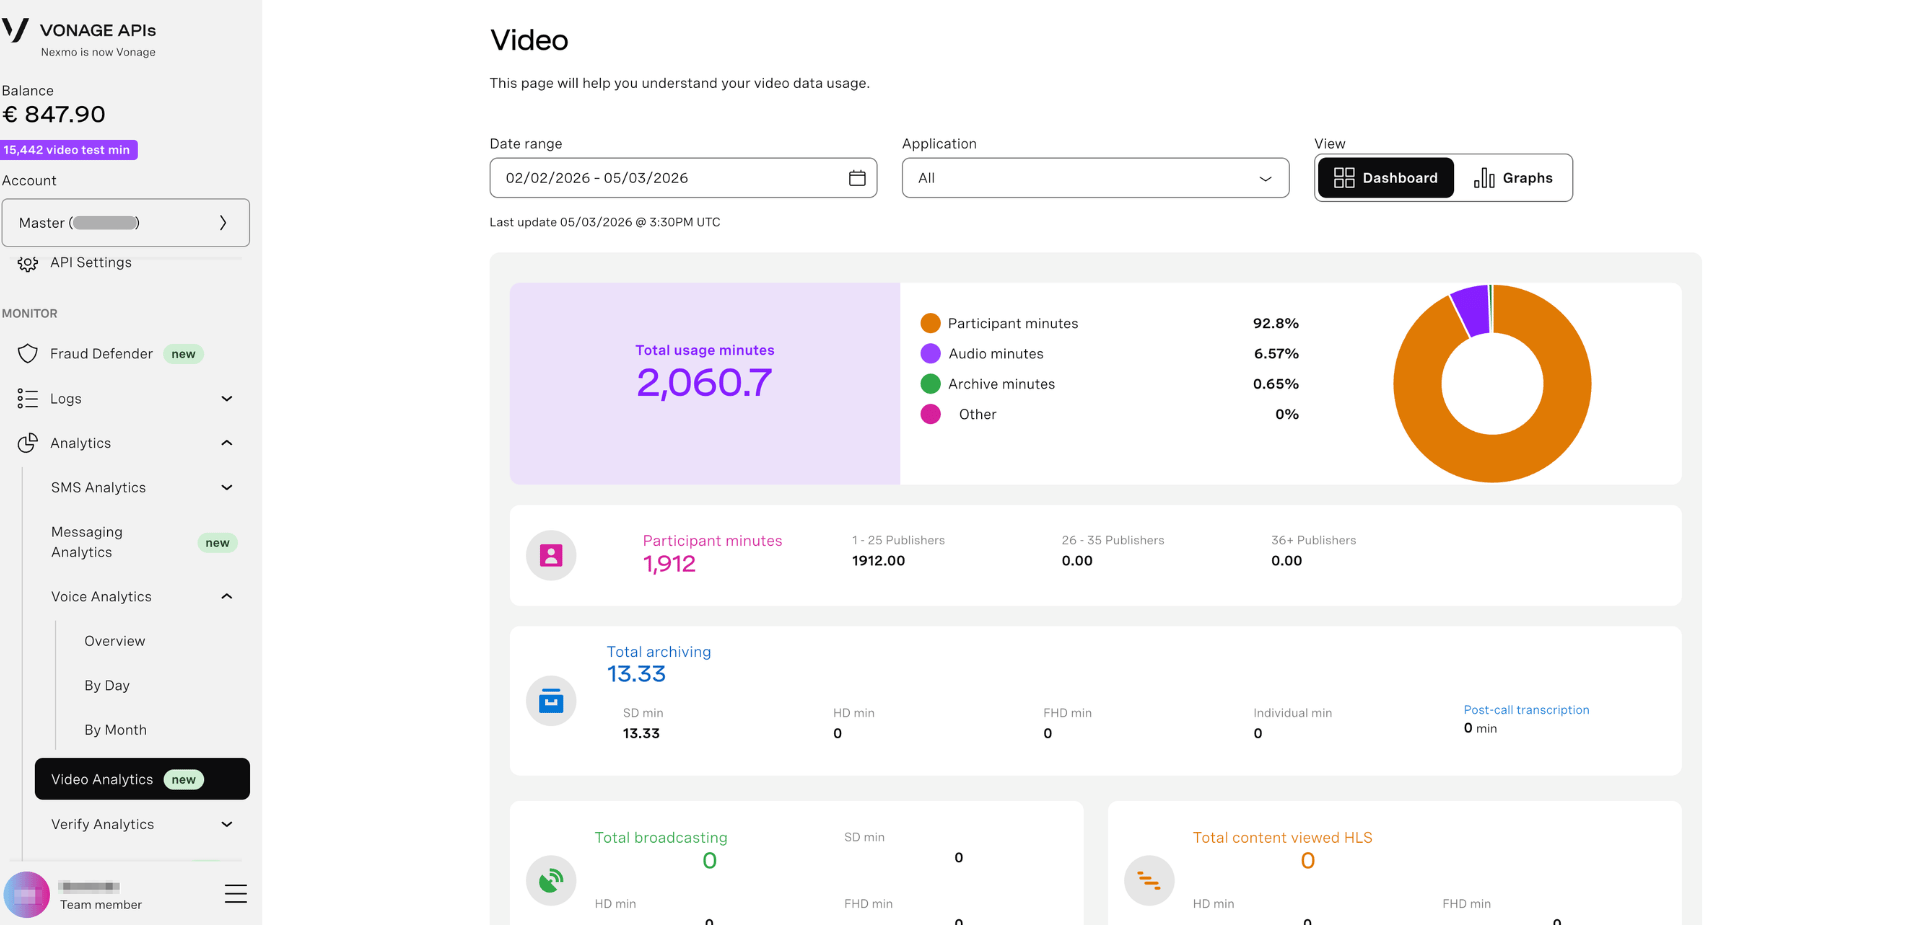Expand Verify Analytics chevron
The height and width of the screenshot is (925, 1917).
[x=227, y=825]
